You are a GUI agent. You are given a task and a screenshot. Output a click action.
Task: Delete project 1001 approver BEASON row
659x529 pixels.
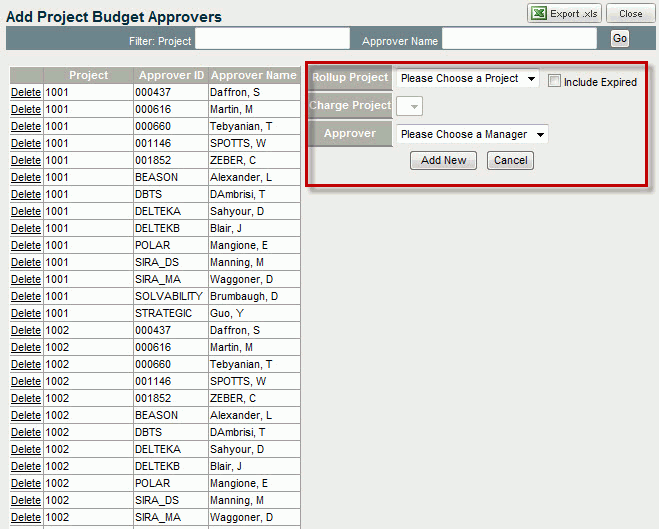26,177
